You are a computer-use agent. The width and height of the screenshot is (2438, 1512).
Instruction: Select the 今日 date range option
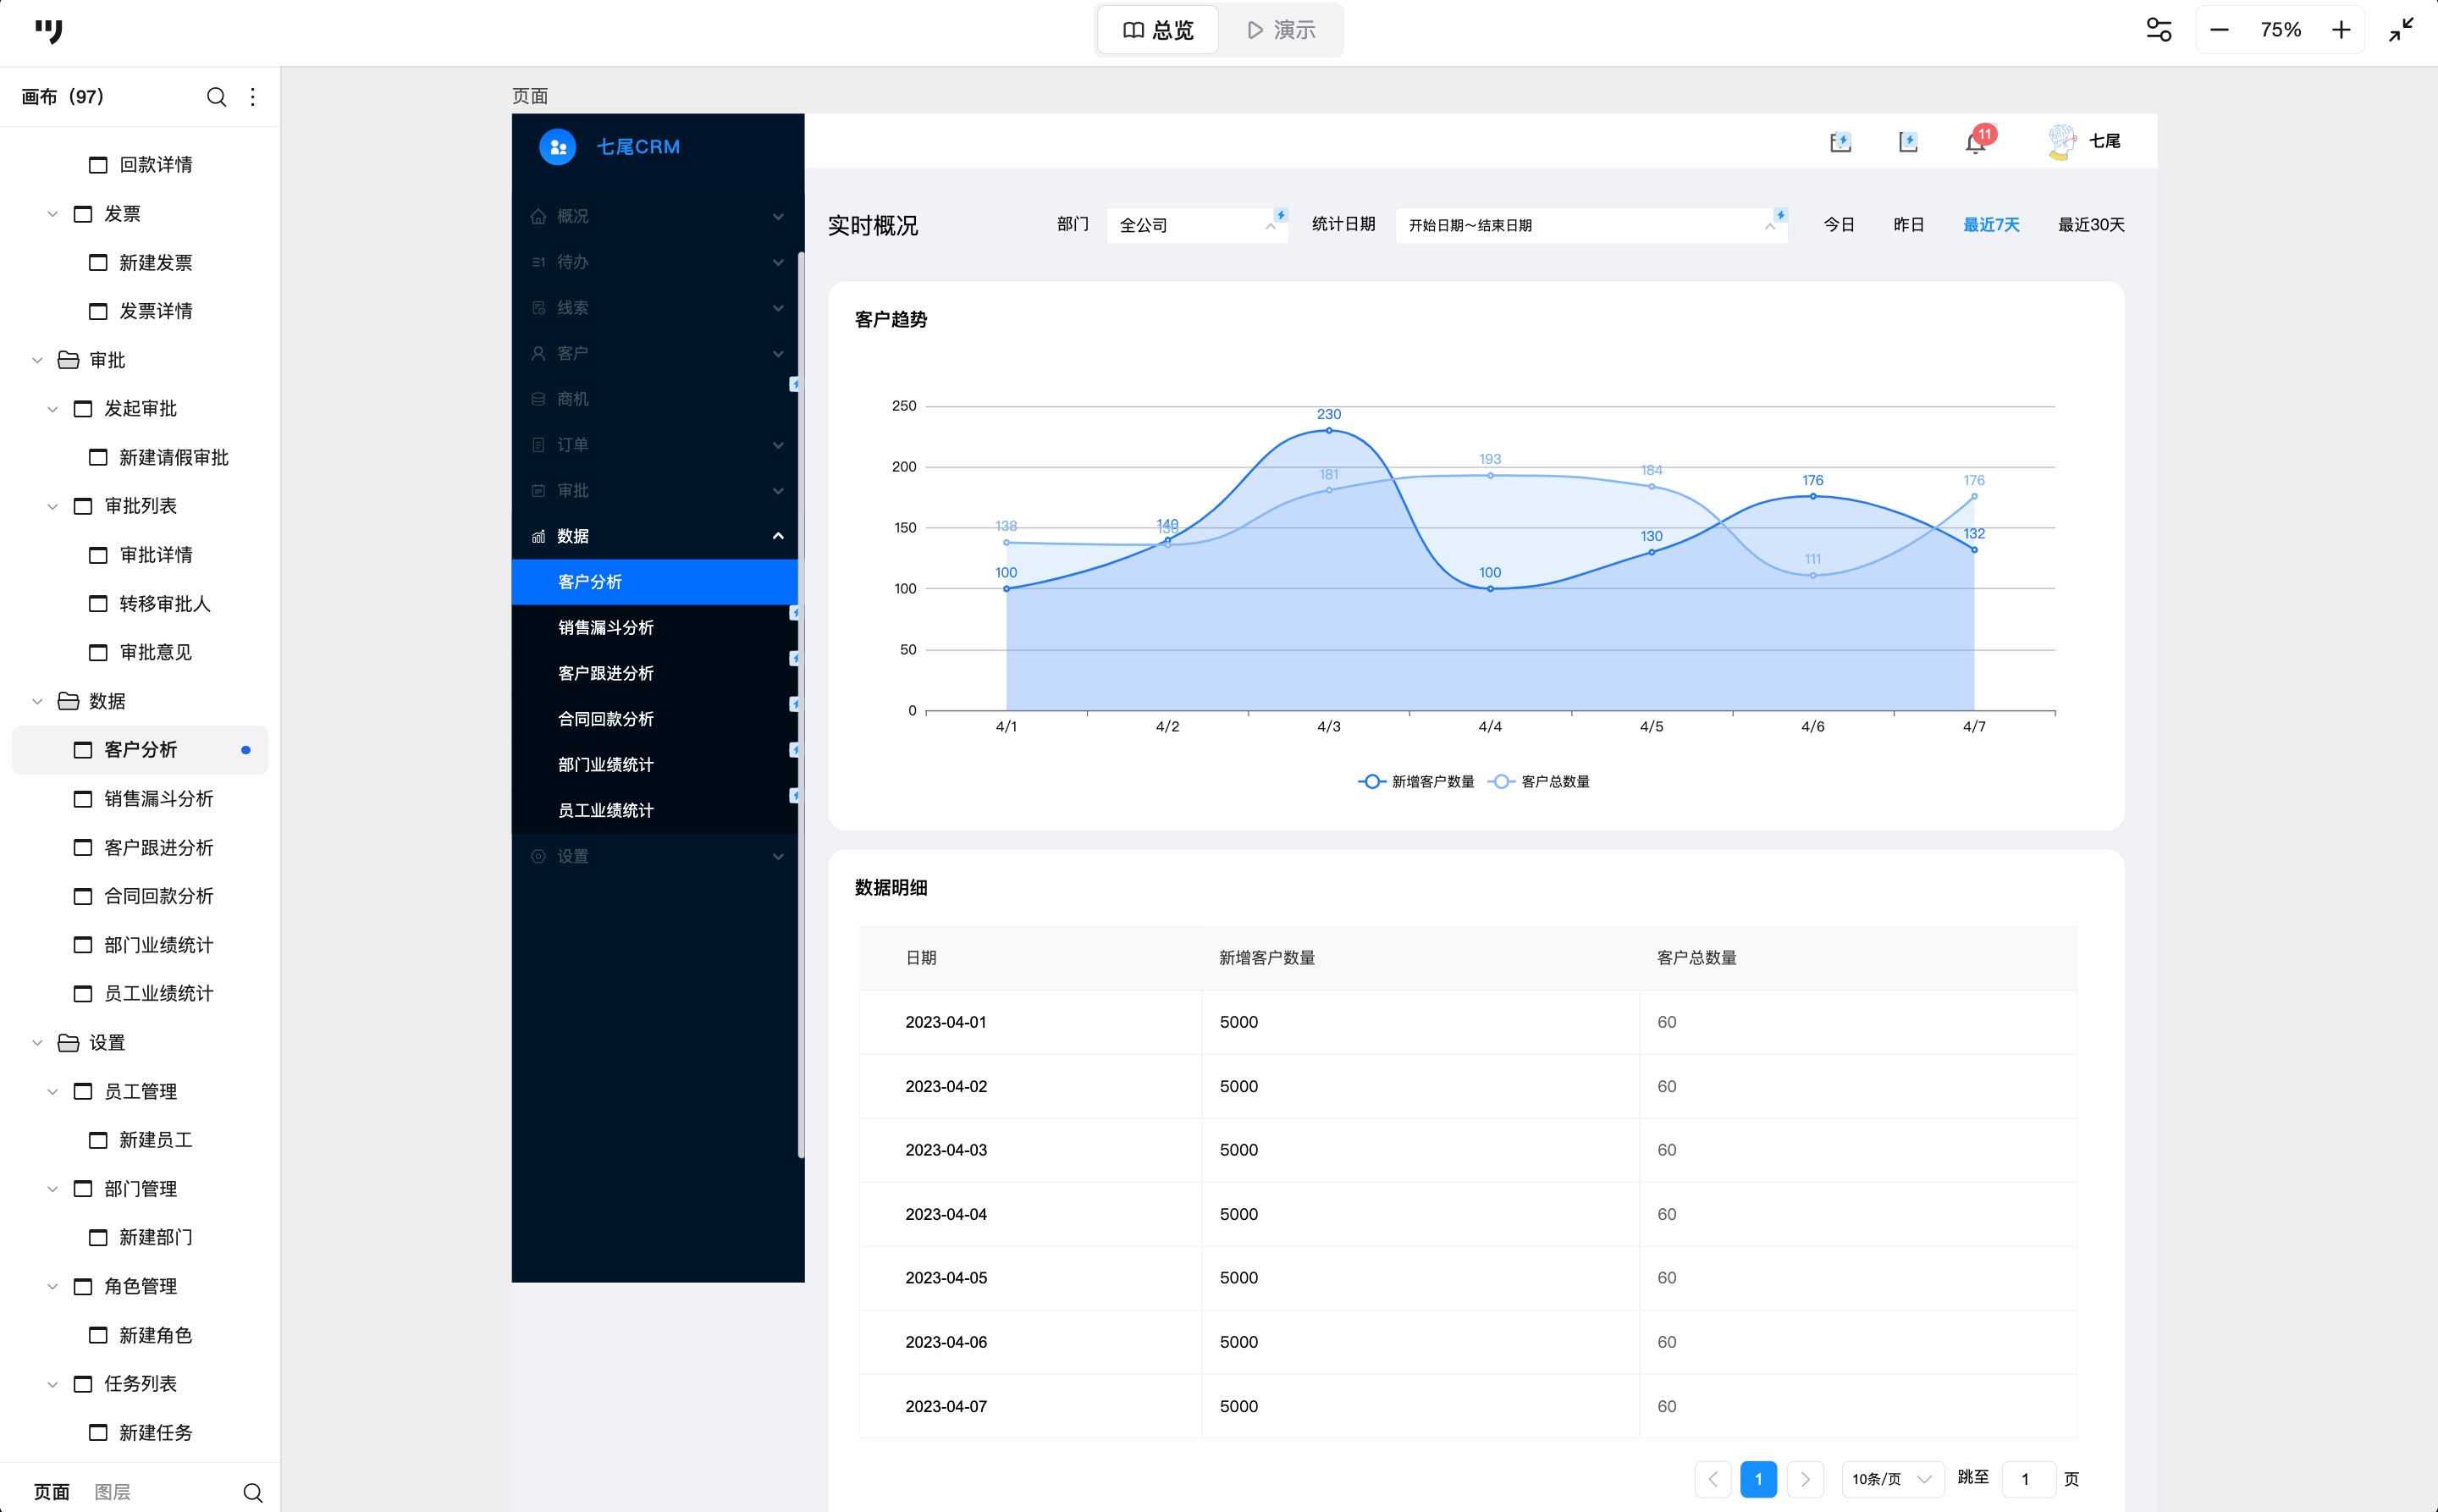coord(1838,225)
